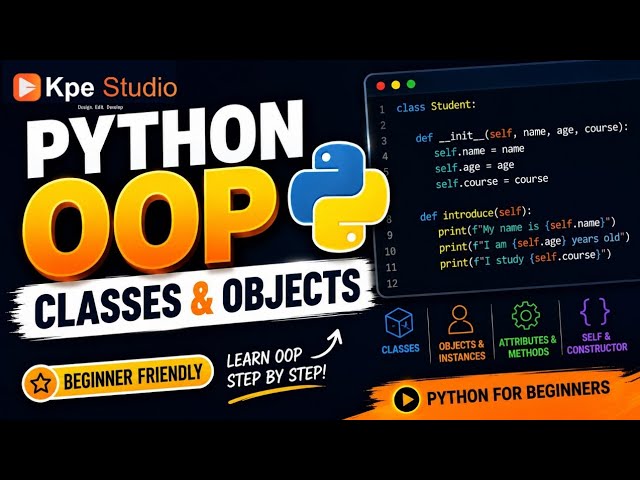Image resolution: width=640 pixels, height=480 pixels.
Task: Click line number 3 in the code gutter
Action: [384, 141]
